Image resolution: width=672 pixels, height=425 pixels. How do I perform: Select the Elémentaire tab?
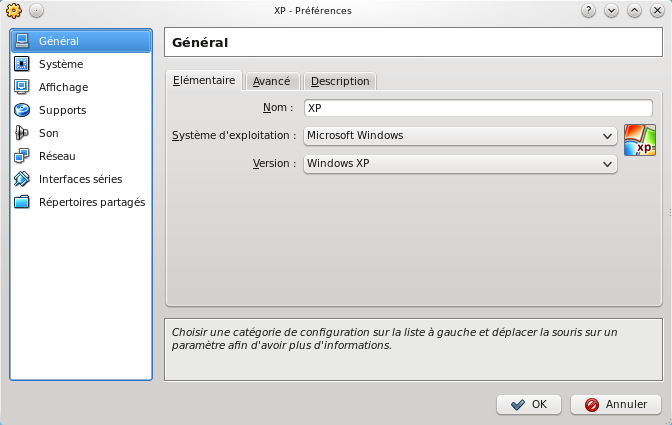pos(204,80)
